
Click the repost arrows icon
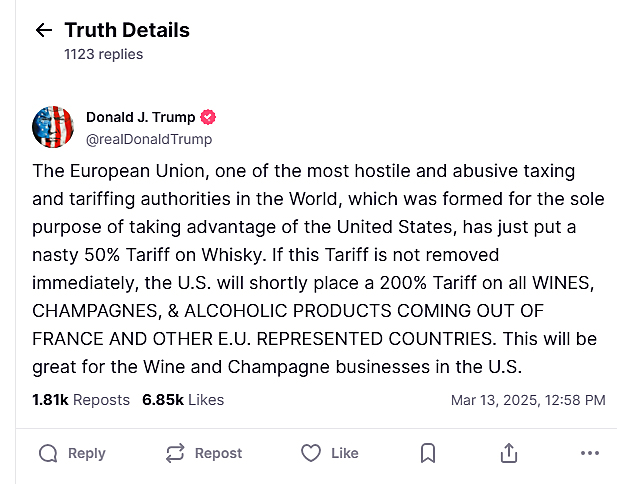pos(175,454)
